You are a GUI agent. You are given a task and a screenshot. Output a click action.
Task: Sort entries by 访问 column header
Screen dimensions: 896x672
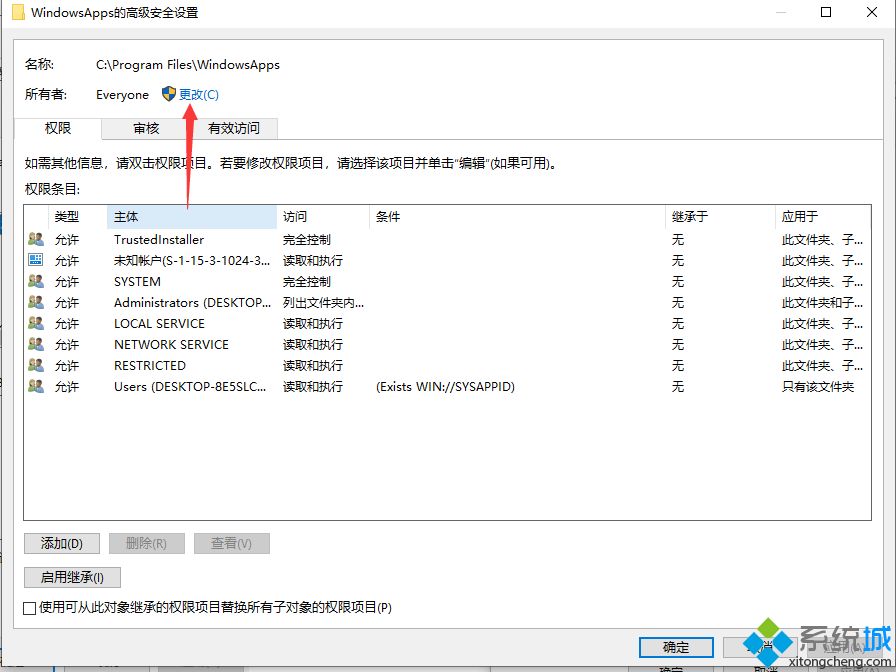tap(322, 216)
